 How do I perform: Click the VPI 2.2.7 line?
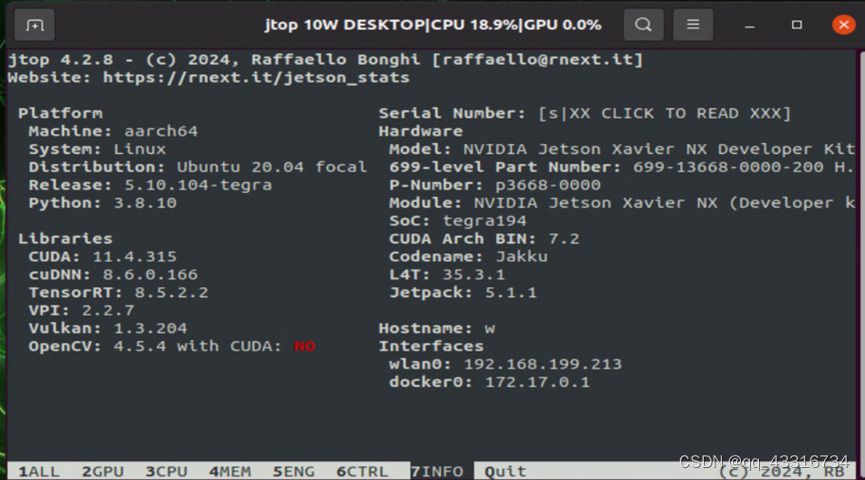[82, 311]
